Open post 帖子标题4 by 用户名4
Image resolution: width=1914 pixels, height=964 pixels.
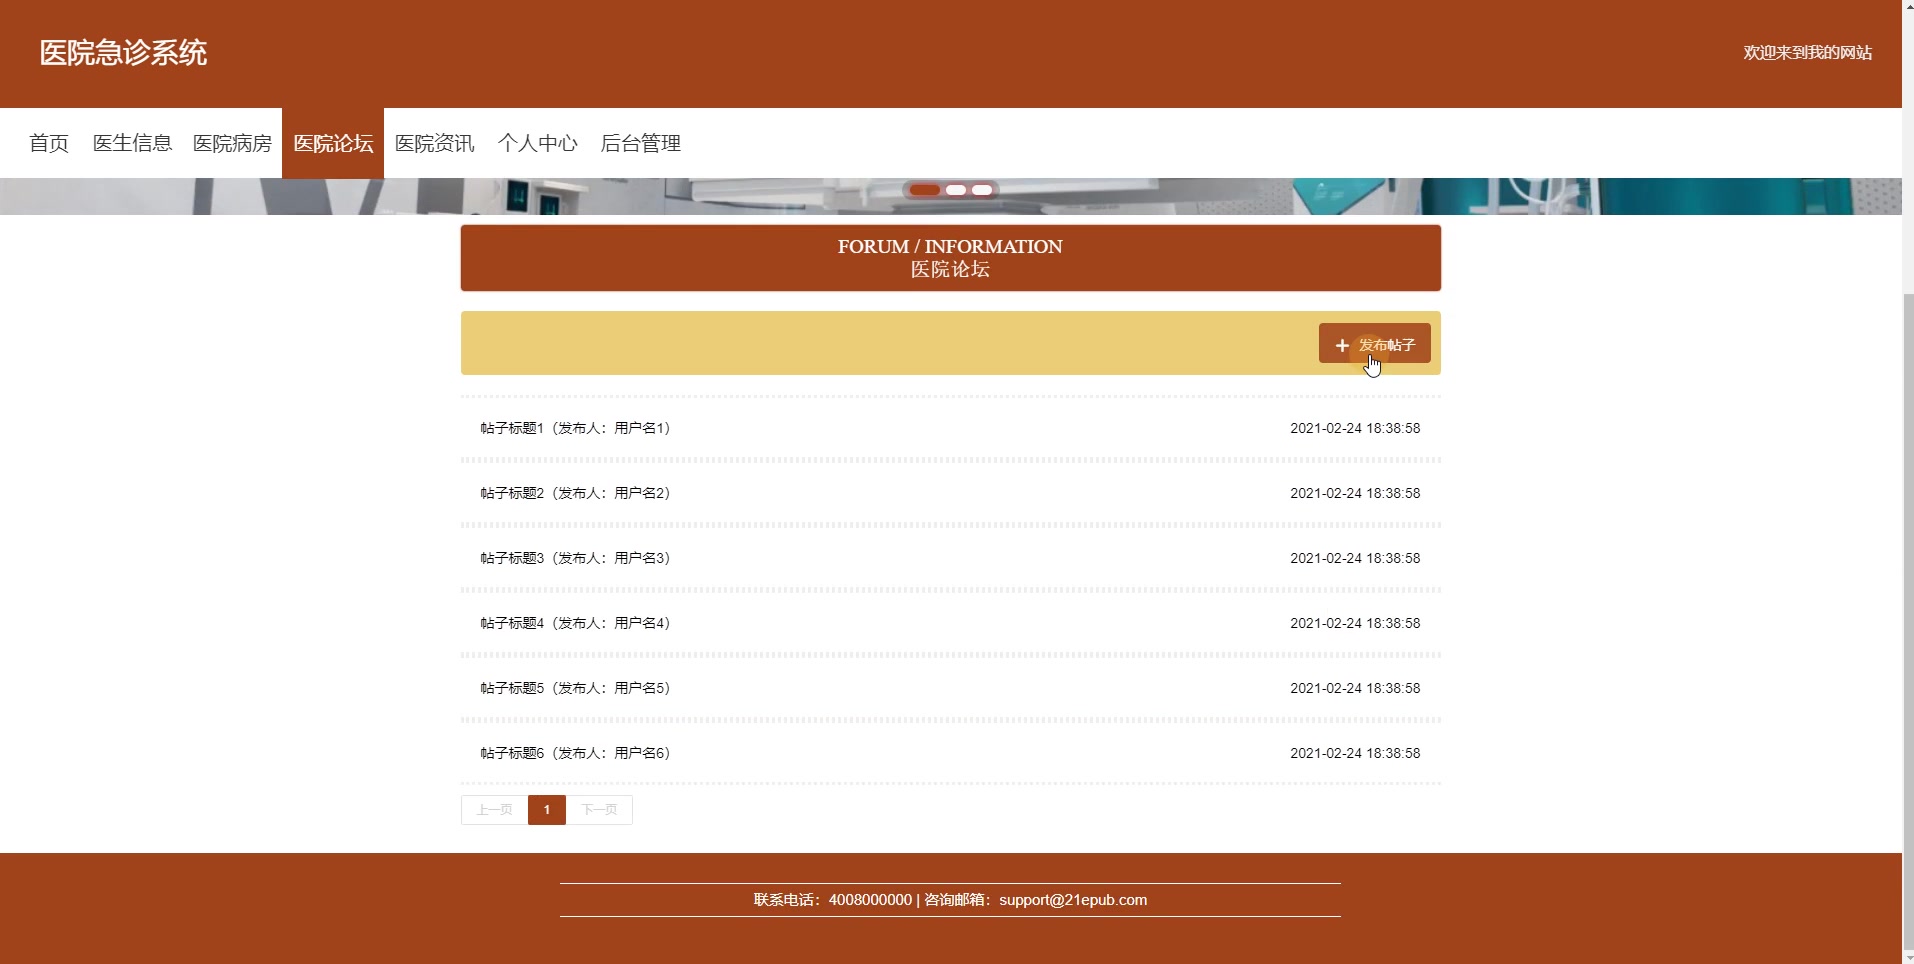[573, 623]
